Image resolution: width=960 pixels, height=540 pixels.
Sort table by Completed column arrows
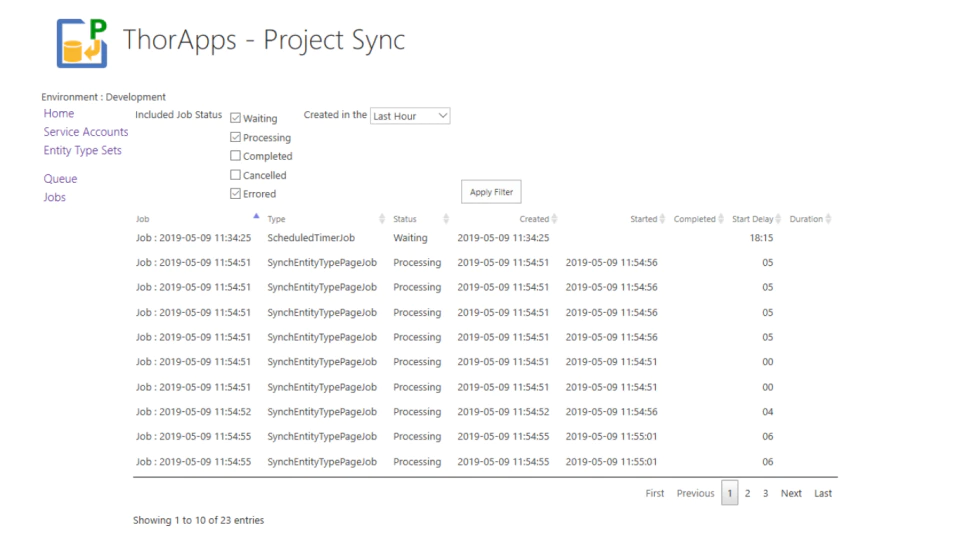(x=721, y=219)
